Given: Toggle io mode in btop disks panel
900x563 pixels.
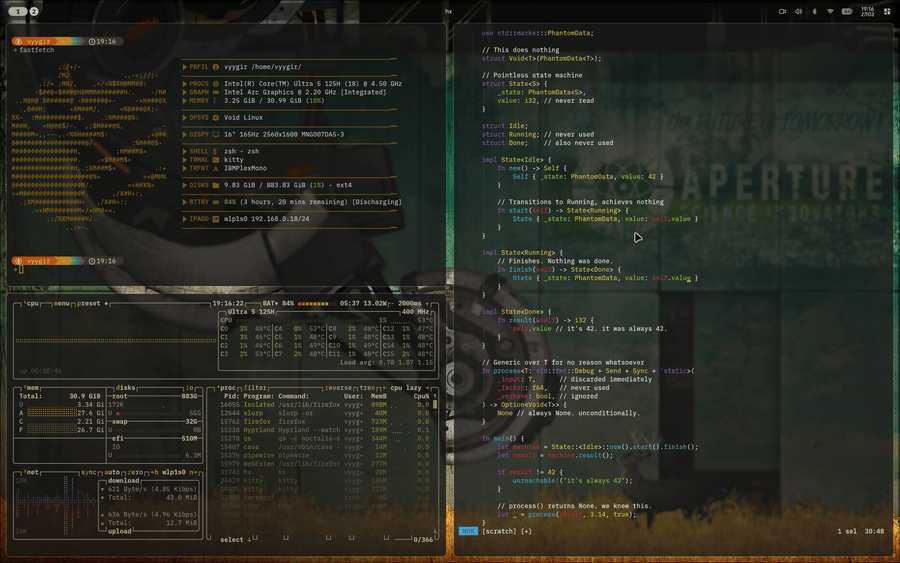Looking at the screenshot, I should point(189,387).
